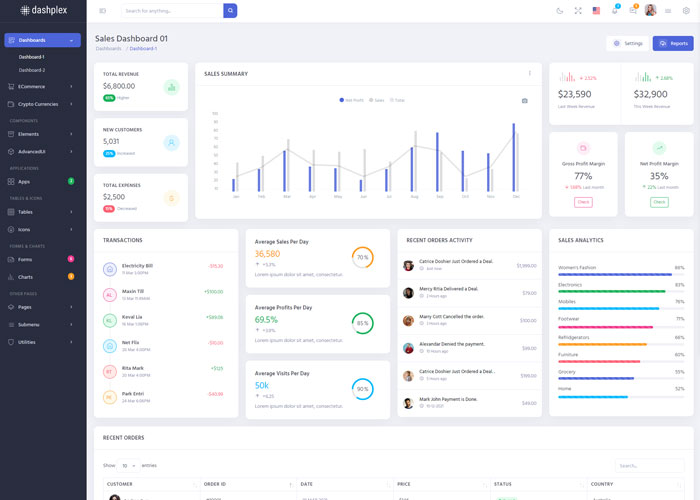700x500 pixels.
Task: Click the blue search button
Action: 230,11
